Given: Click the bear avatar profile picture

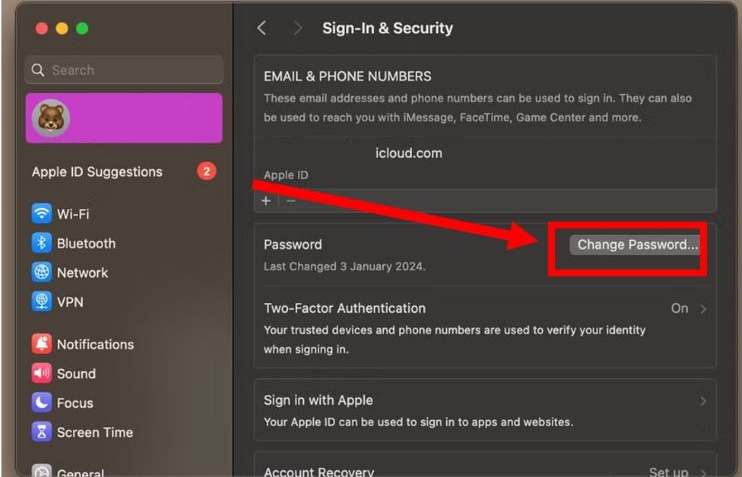Looking at the screenshot, I should coord(50,118).
